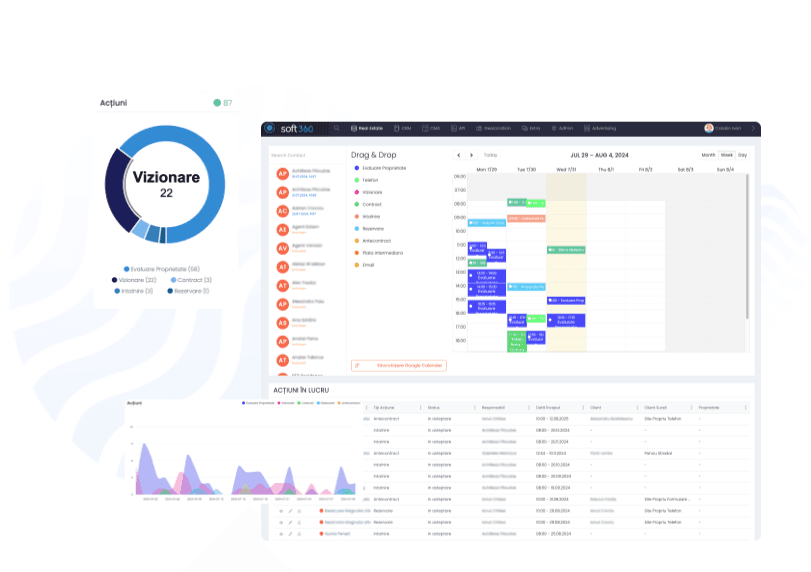Screen dimensions: 811x572
Task: Open the Advertising menu
Action: click(x=600, y=128)
